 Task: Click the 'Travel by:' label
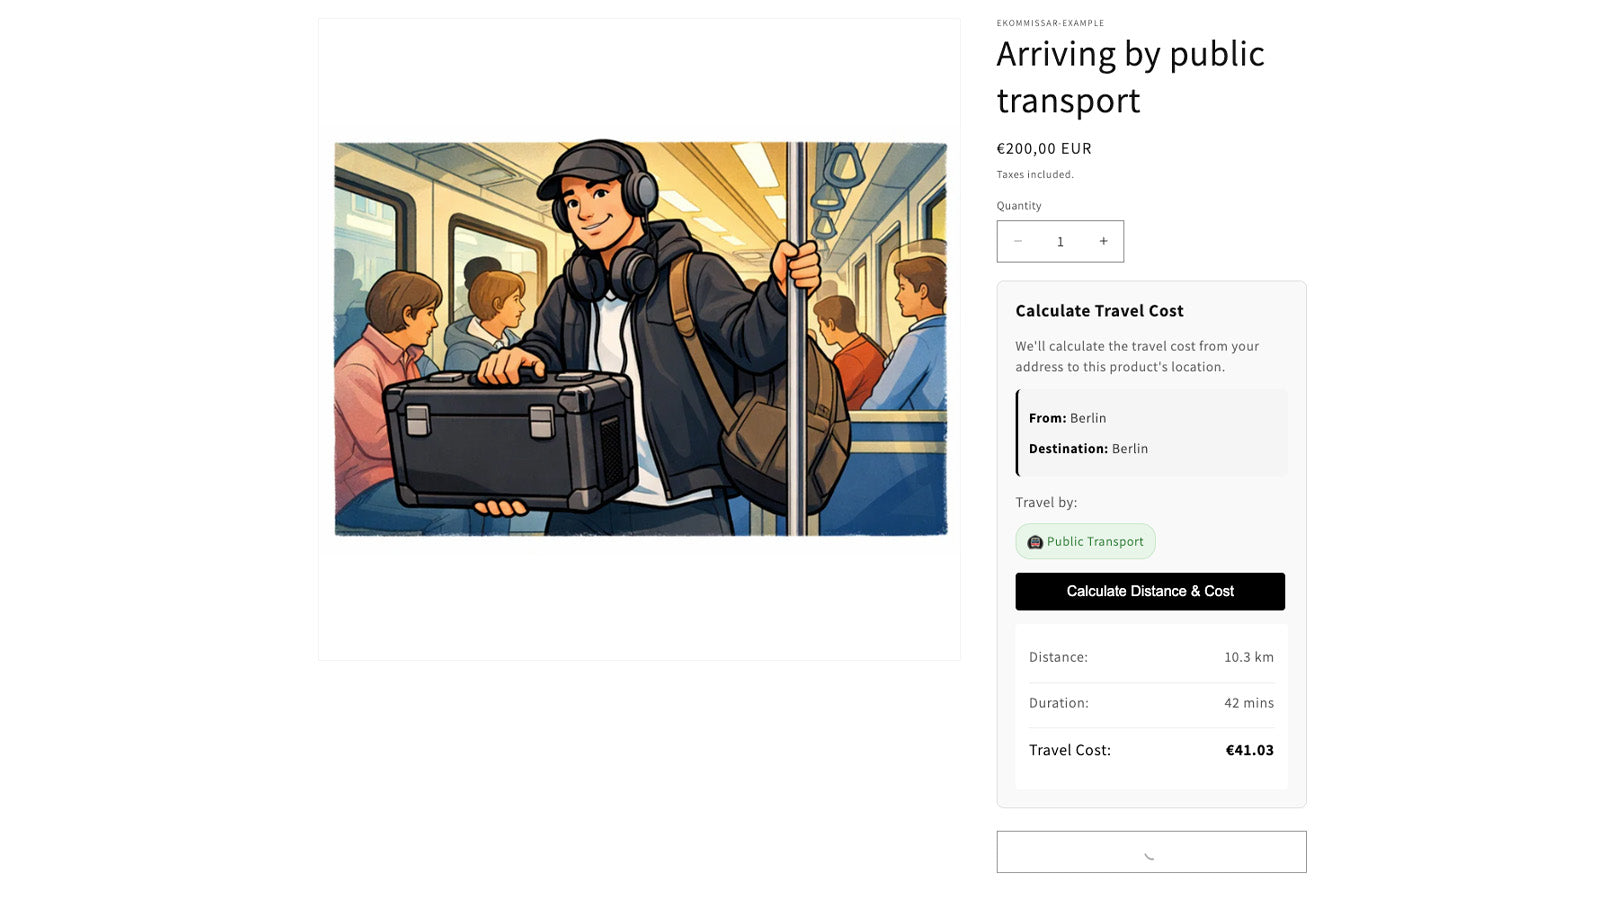[1046, 502]
